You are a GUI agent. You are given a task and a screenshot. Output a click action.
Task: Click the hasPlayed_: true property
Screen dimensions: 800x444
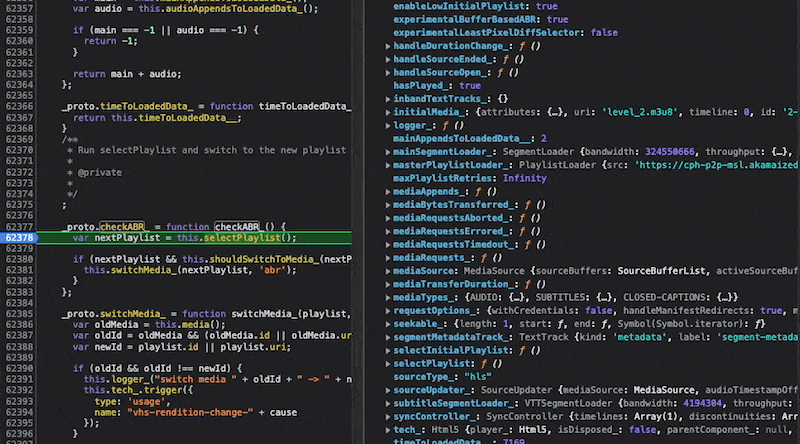tap(437, 86)
